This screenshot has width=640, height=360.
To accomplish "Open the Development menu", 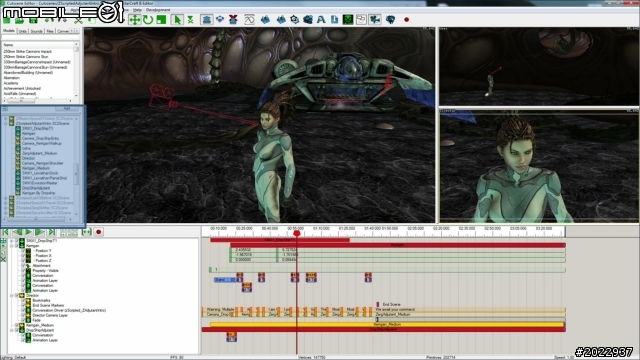I will pos(158,10).
